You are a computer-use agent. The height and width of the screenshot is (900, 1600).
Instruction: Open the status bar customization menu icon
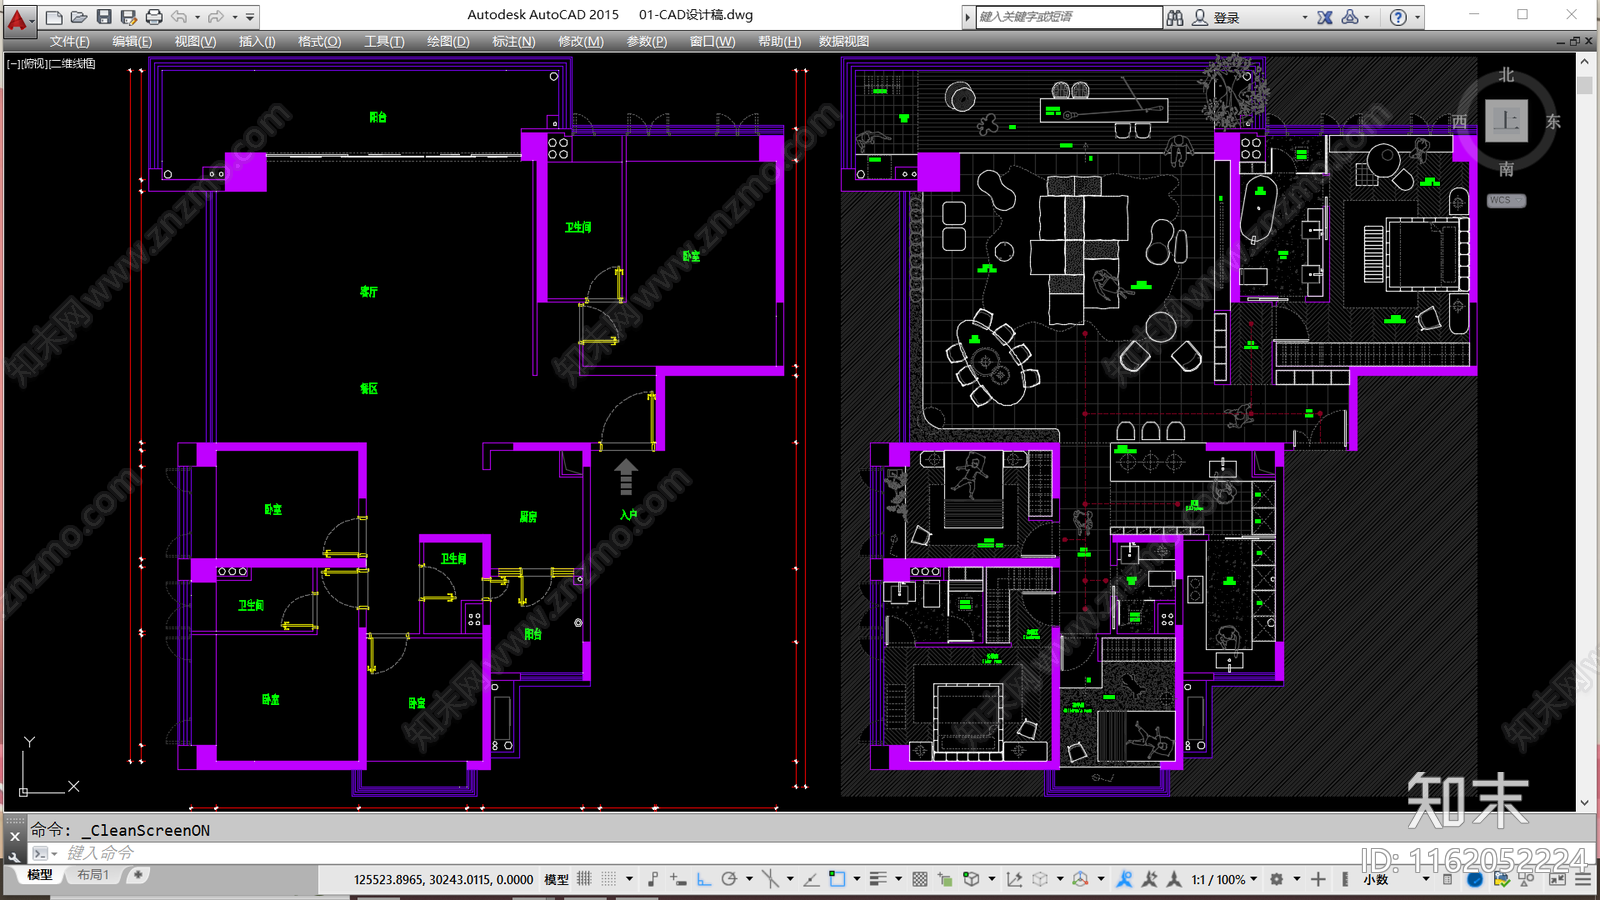click(1583, 879)
